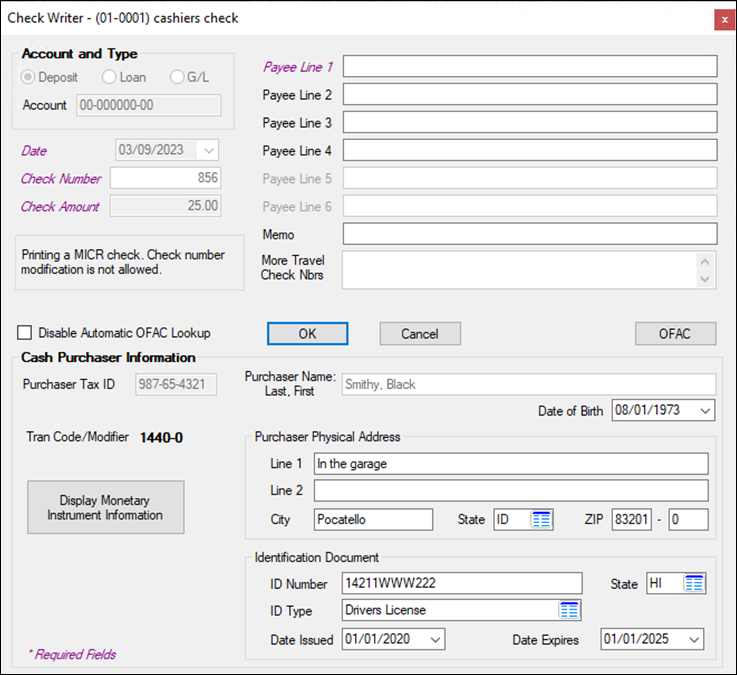Screen dimensions: 737x675
Task: Click into the Payee Line 3 field
Action: click(x=530, y=122)
